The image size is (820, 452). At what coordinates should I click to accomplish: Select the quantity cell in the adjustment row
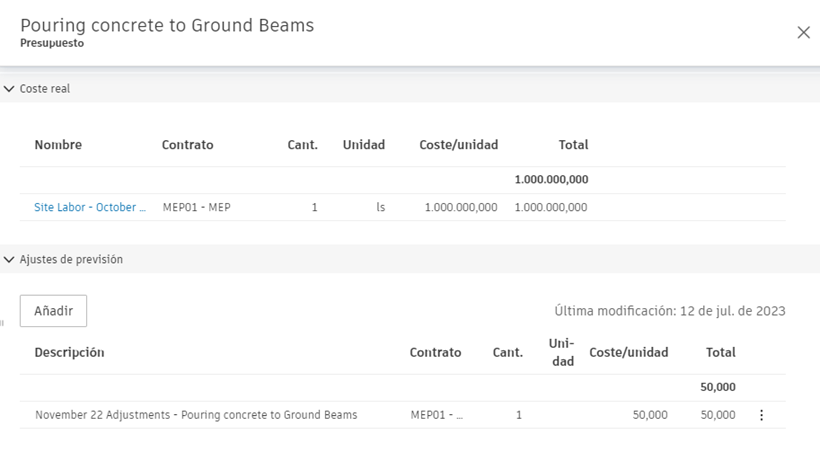point(518,415)
